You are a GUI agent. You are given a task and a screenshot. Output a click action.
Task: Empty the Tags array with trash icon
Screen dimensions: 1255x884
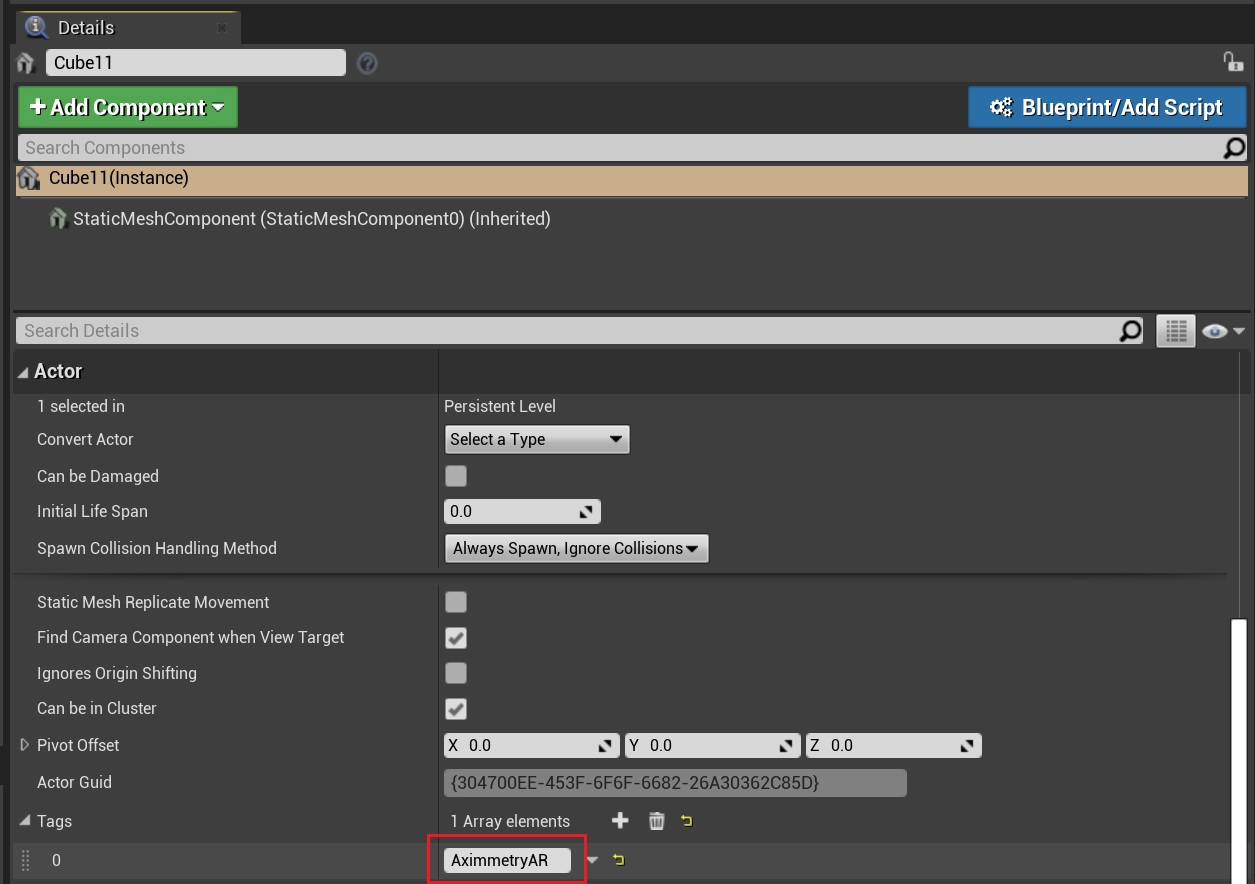coord(656,821)
